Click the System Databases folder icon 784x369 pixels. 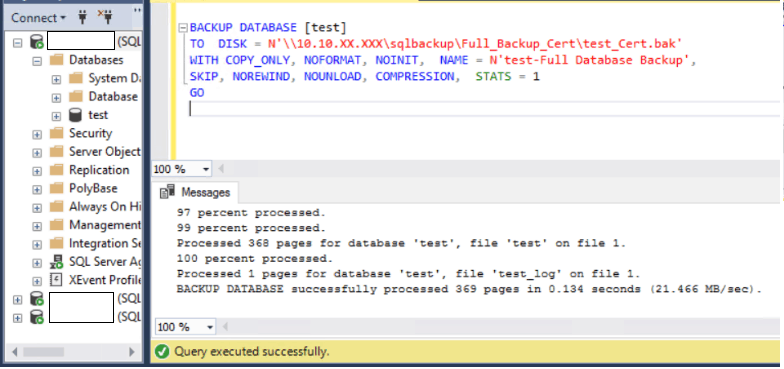76,78
